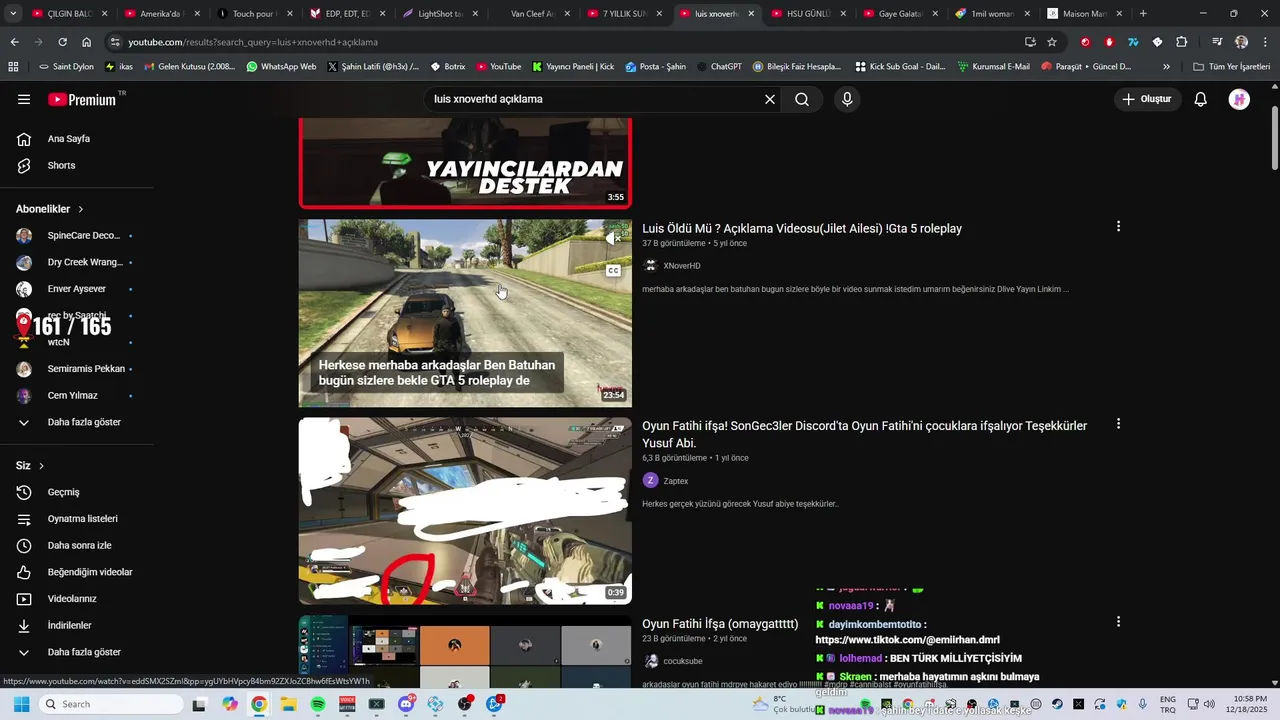The height and width of the screenshot is (720, 1280).
Task: Start voice search with microphone icon
Action: click(847, 99)
